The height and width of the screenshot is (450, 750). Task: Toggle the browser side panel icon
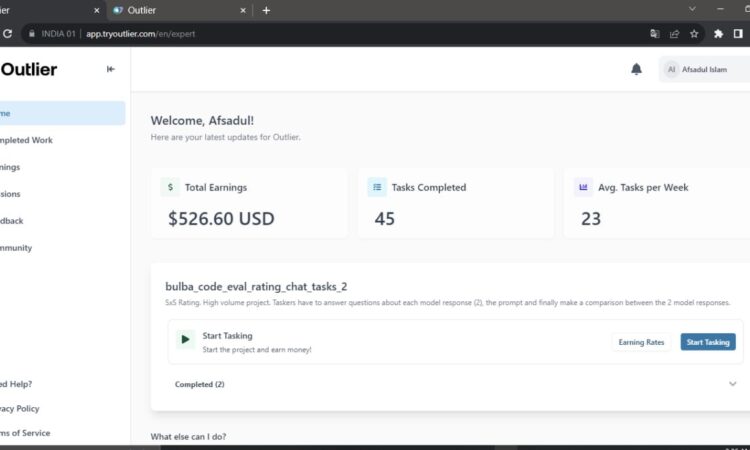point(738,34)
